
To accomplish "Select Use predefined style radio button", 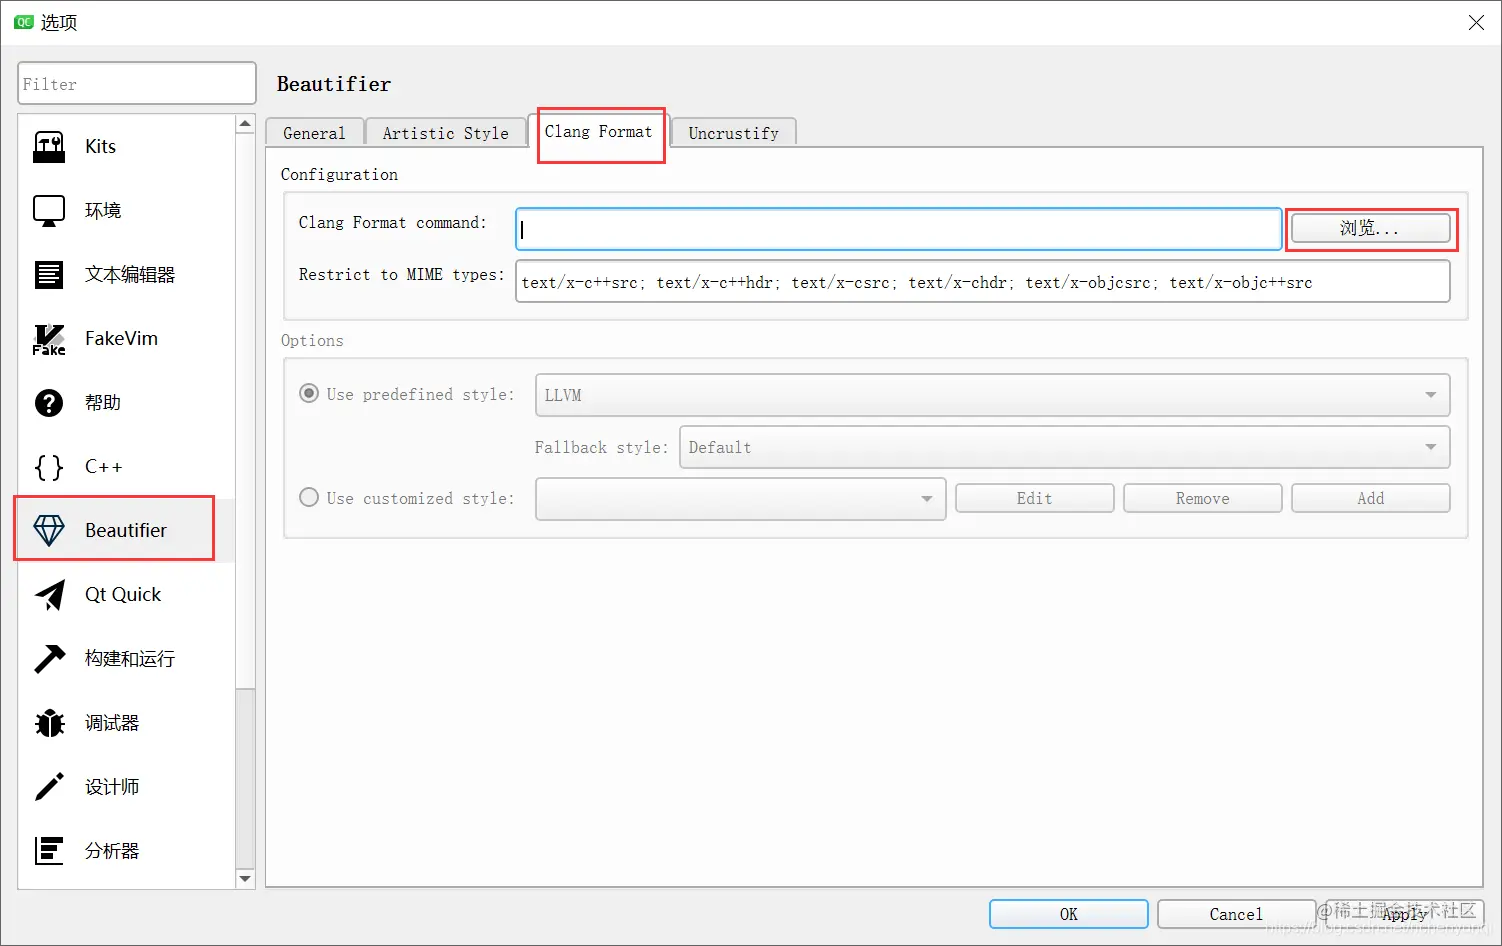I will (309, 393).
